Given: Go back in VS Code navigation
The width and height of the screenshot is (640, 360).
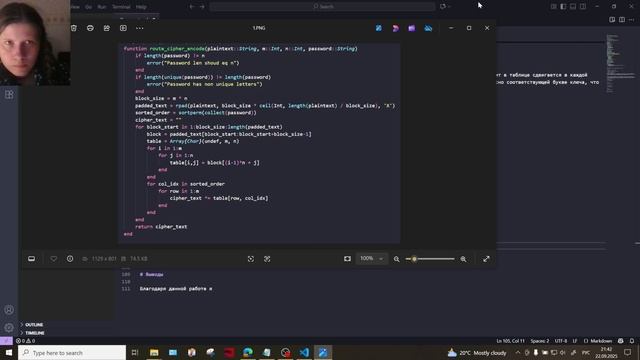Looking at the screenshot, I should pos(192,7).
